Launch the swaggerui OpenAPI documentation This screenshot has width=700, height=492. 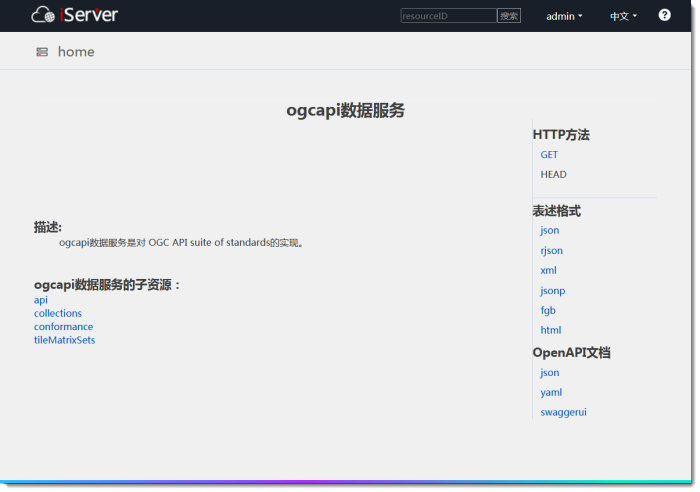tap(563, 412)
